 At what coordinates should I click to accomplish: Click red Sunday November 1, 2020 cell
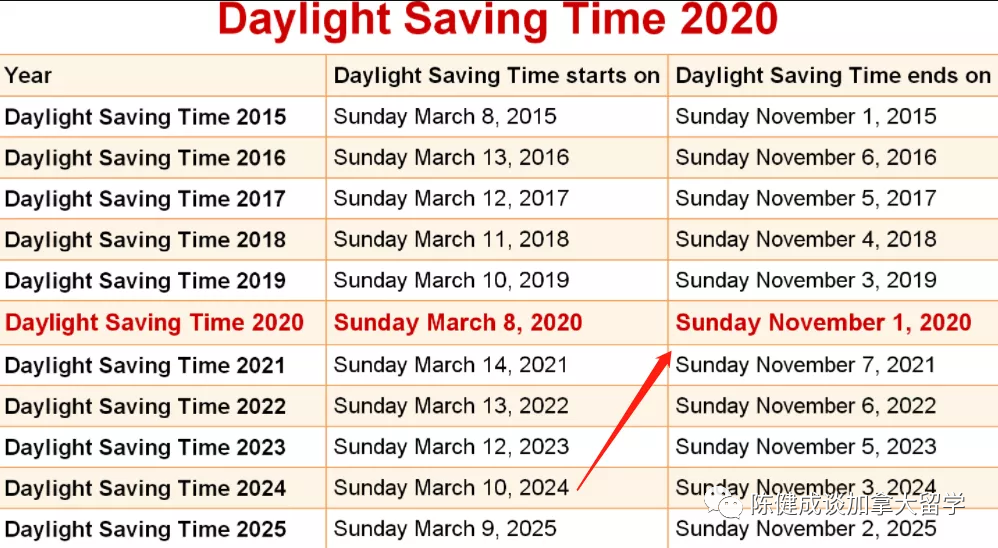click(824, 323)
